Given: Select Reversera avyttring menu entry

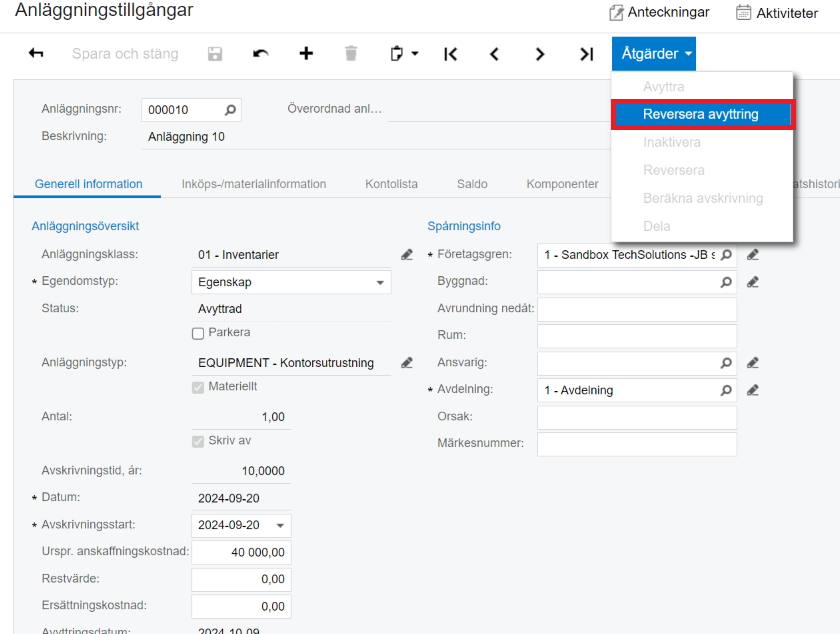Looking at the screenshot, I should (x=702, y=114).
